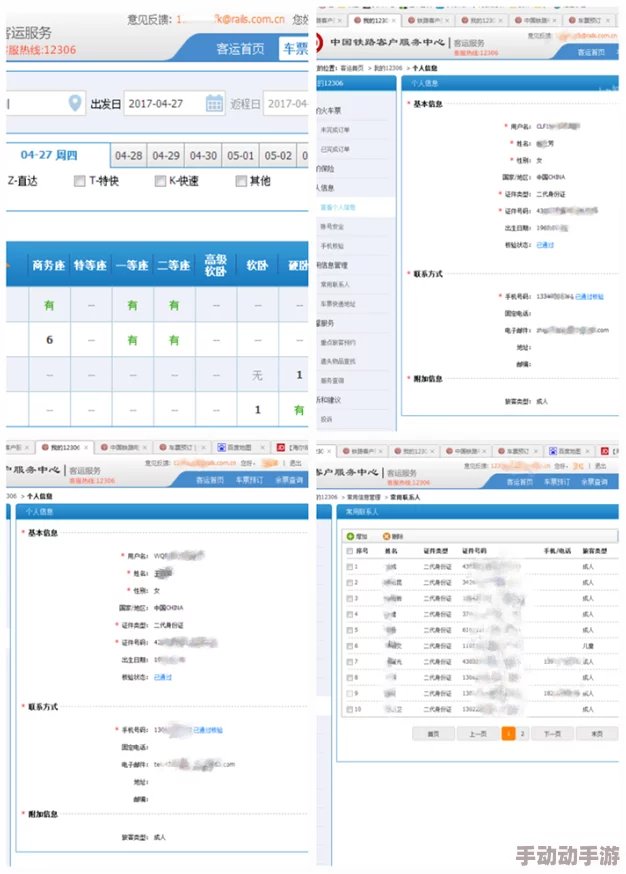
Task: Open 未完成订单 in the CLF page sidebar
Action: [x=335, y=130]
